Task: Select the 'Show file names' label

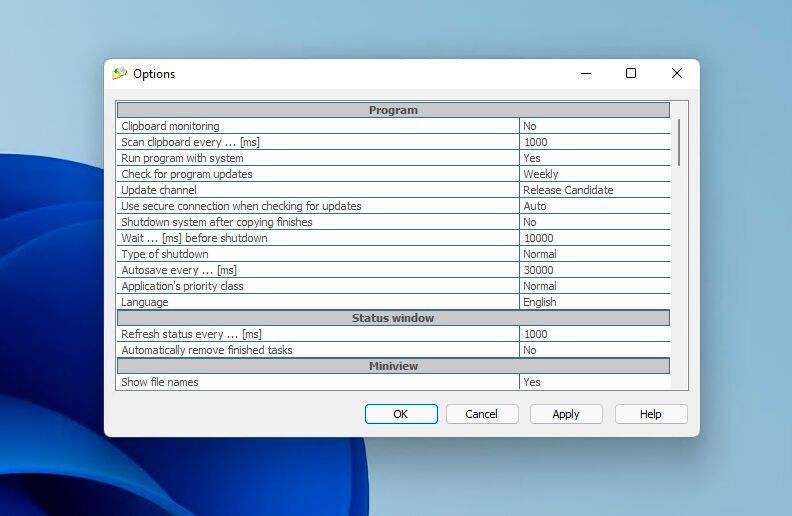Action: click(160, 382)
